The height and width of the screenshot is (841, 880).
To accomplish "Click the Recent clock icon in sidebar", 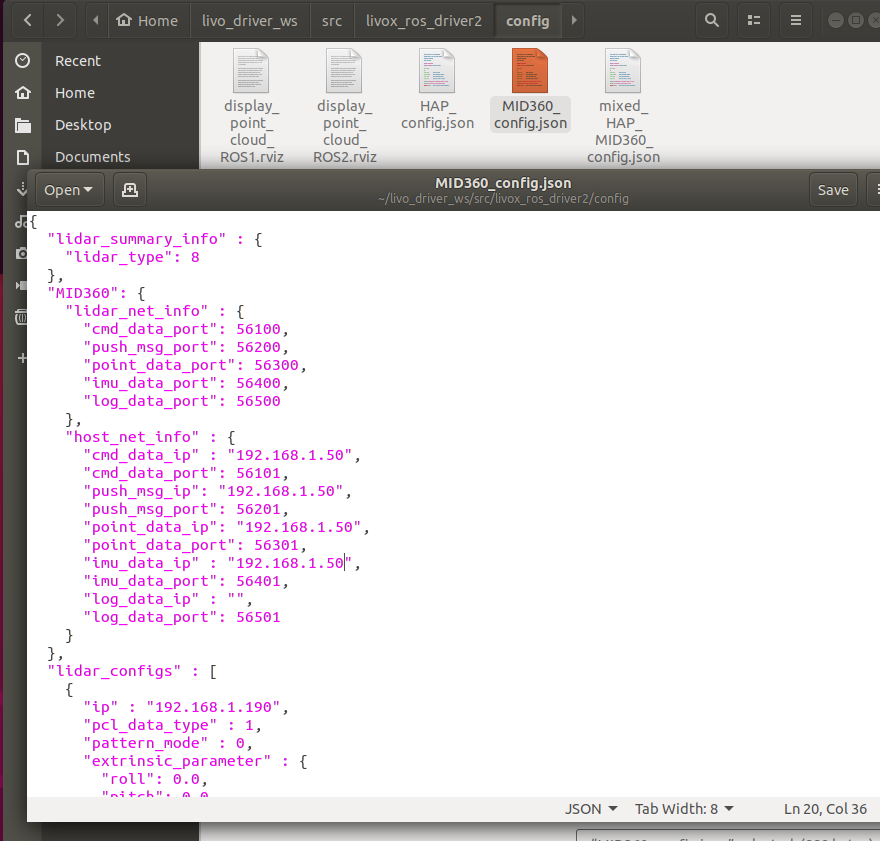I will [22, 61].
